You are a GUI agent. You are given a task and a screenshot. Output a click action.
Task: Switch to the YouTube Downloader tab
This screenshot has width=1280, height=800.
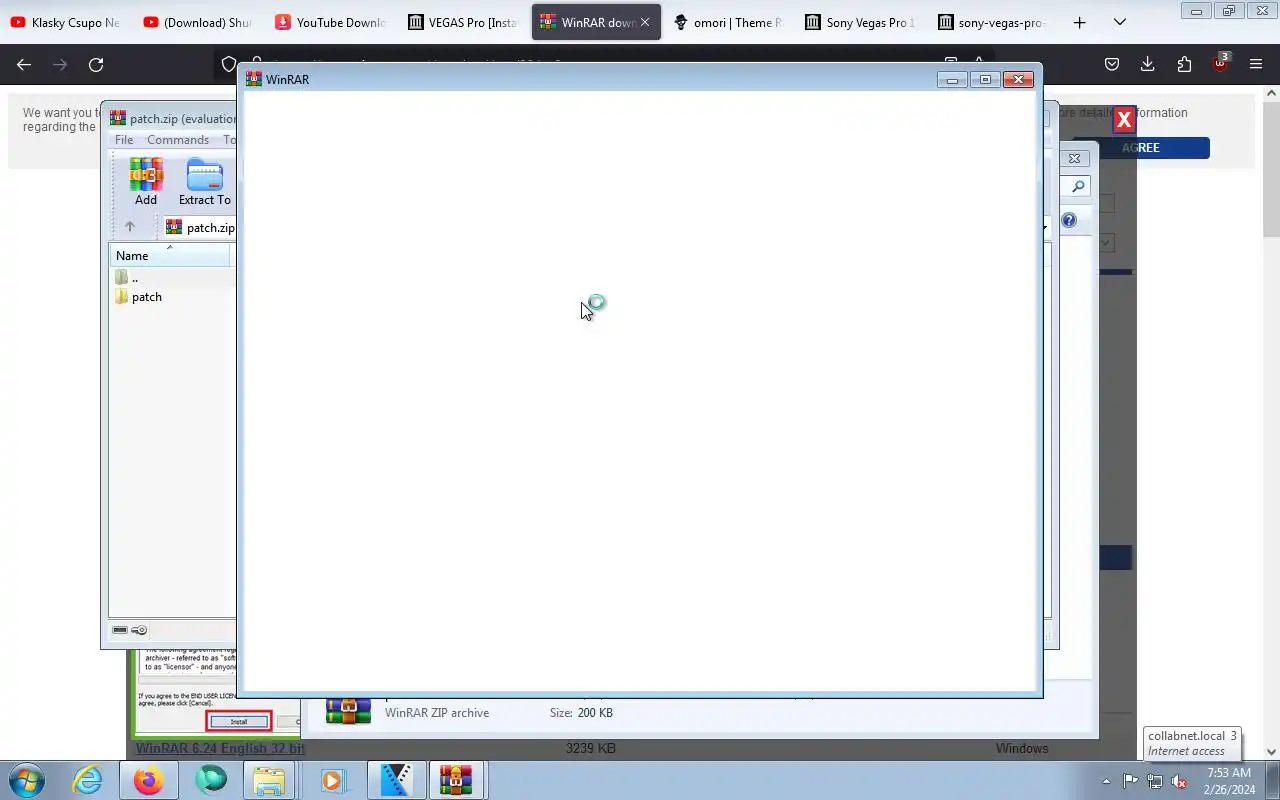330,22
